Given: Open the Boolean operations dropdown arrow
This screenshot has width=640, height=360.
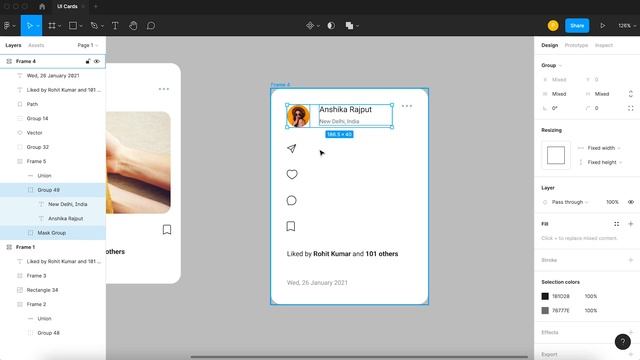Looking at the screenshot, I should pyautogui.click(x=358, y=26).
